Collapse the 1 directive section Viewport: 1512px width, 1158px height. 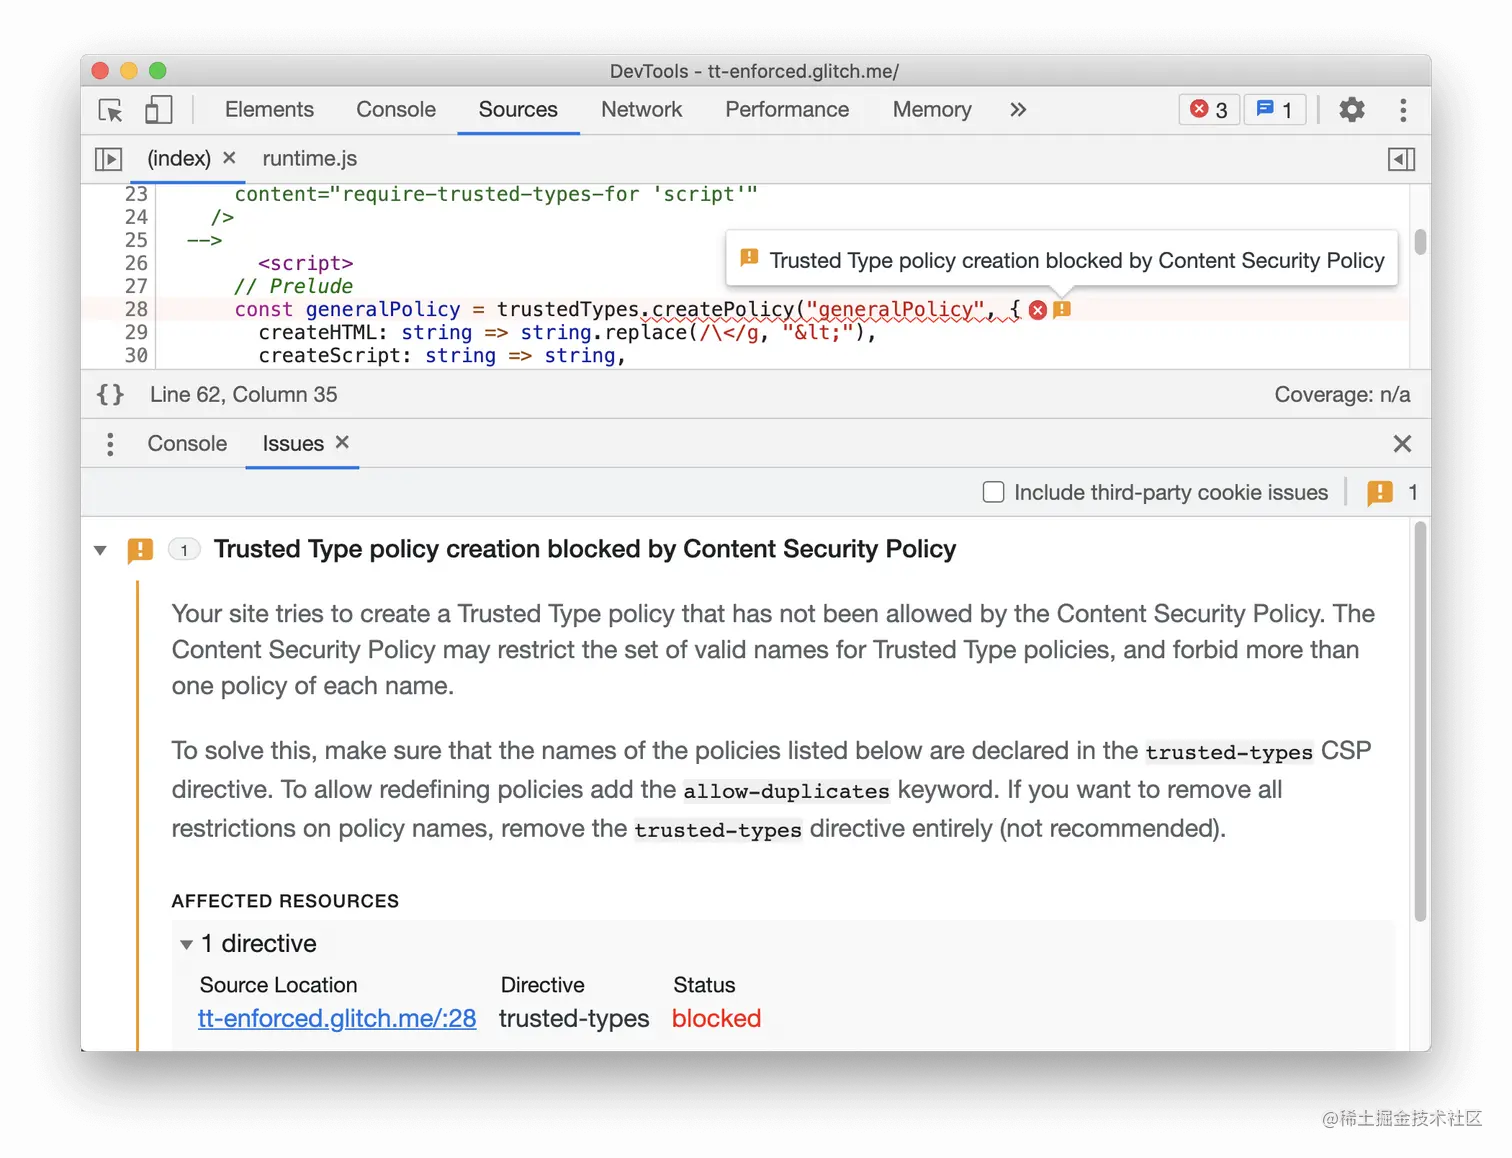[186, 944]
